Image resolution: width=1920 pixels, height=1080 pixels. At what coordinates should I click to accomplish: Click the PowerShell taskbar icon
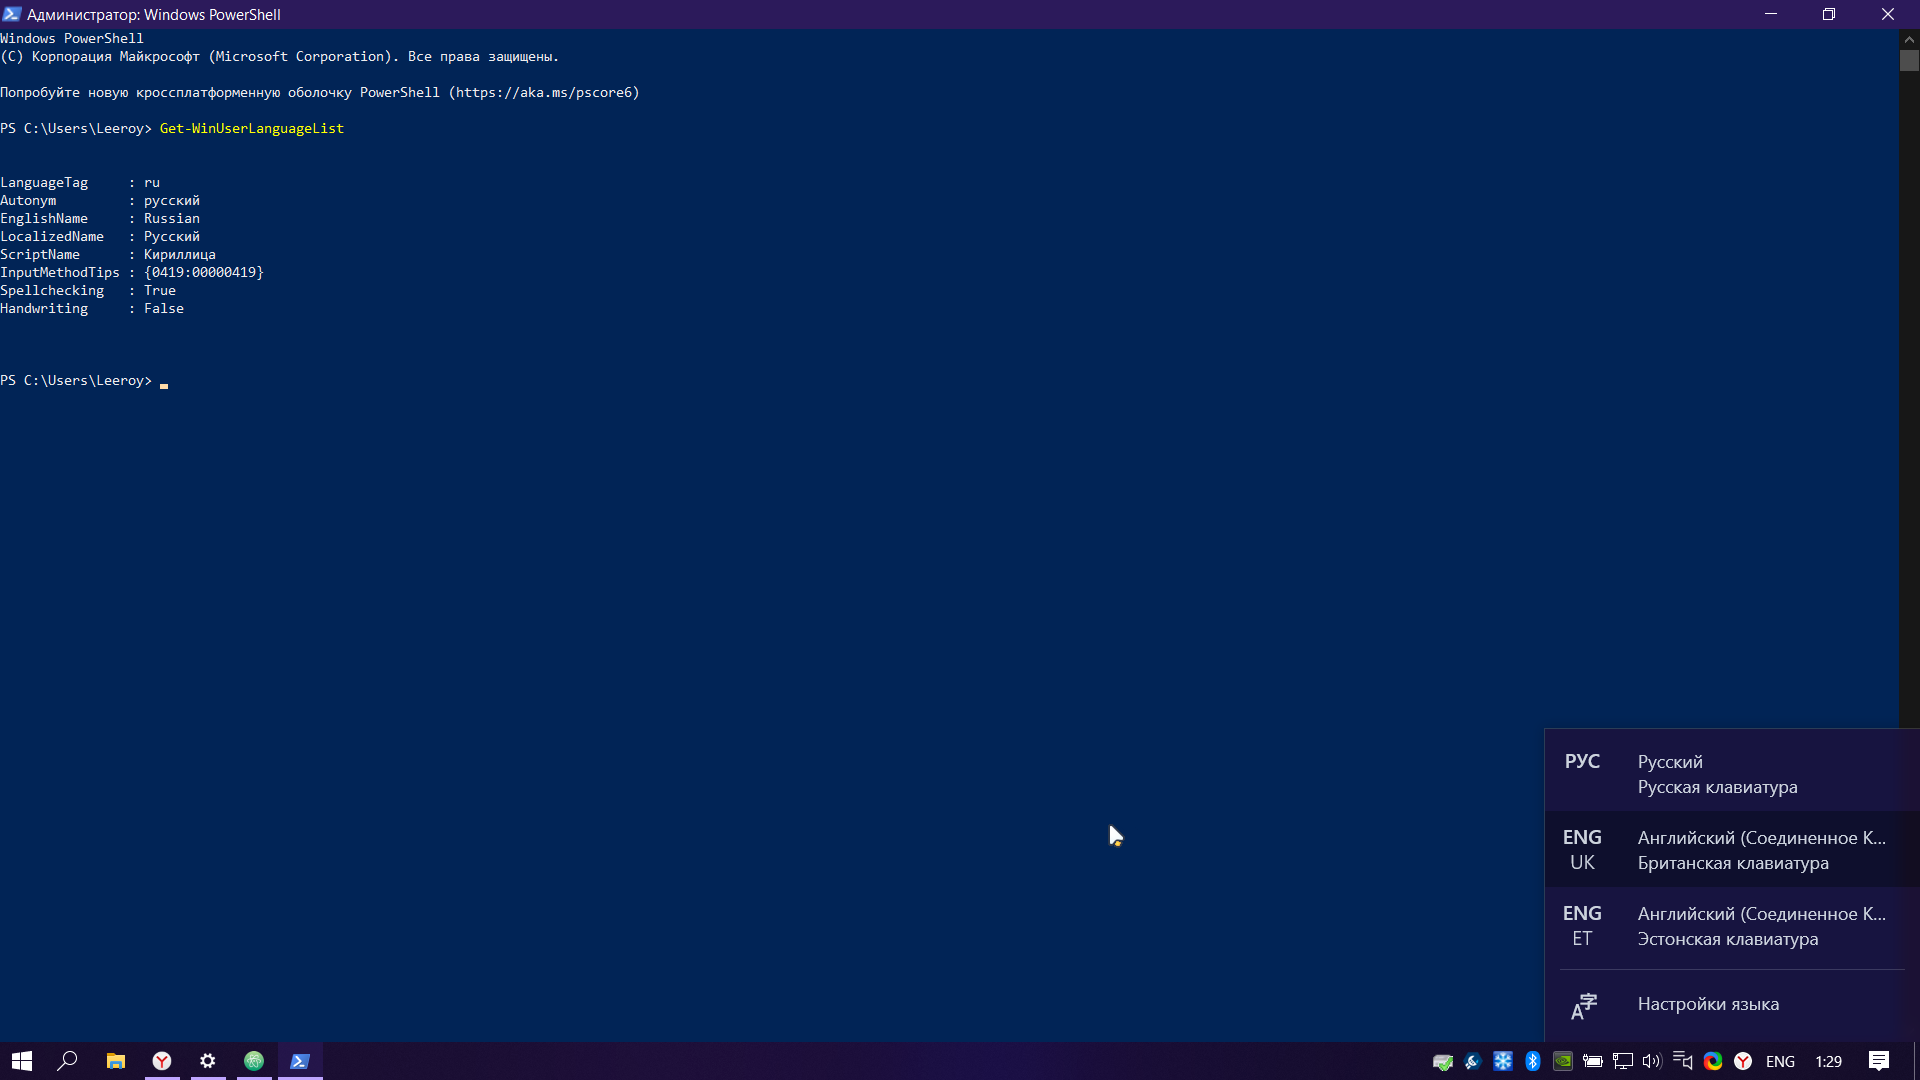[299, 1062]
